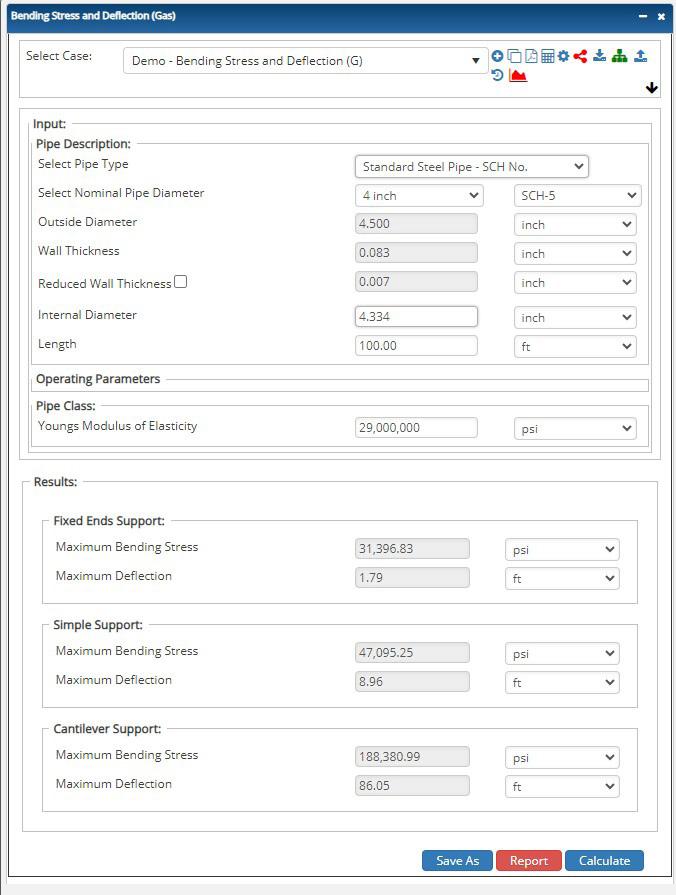Click the blue download icon
676x895 pixels.
point(599,55)
